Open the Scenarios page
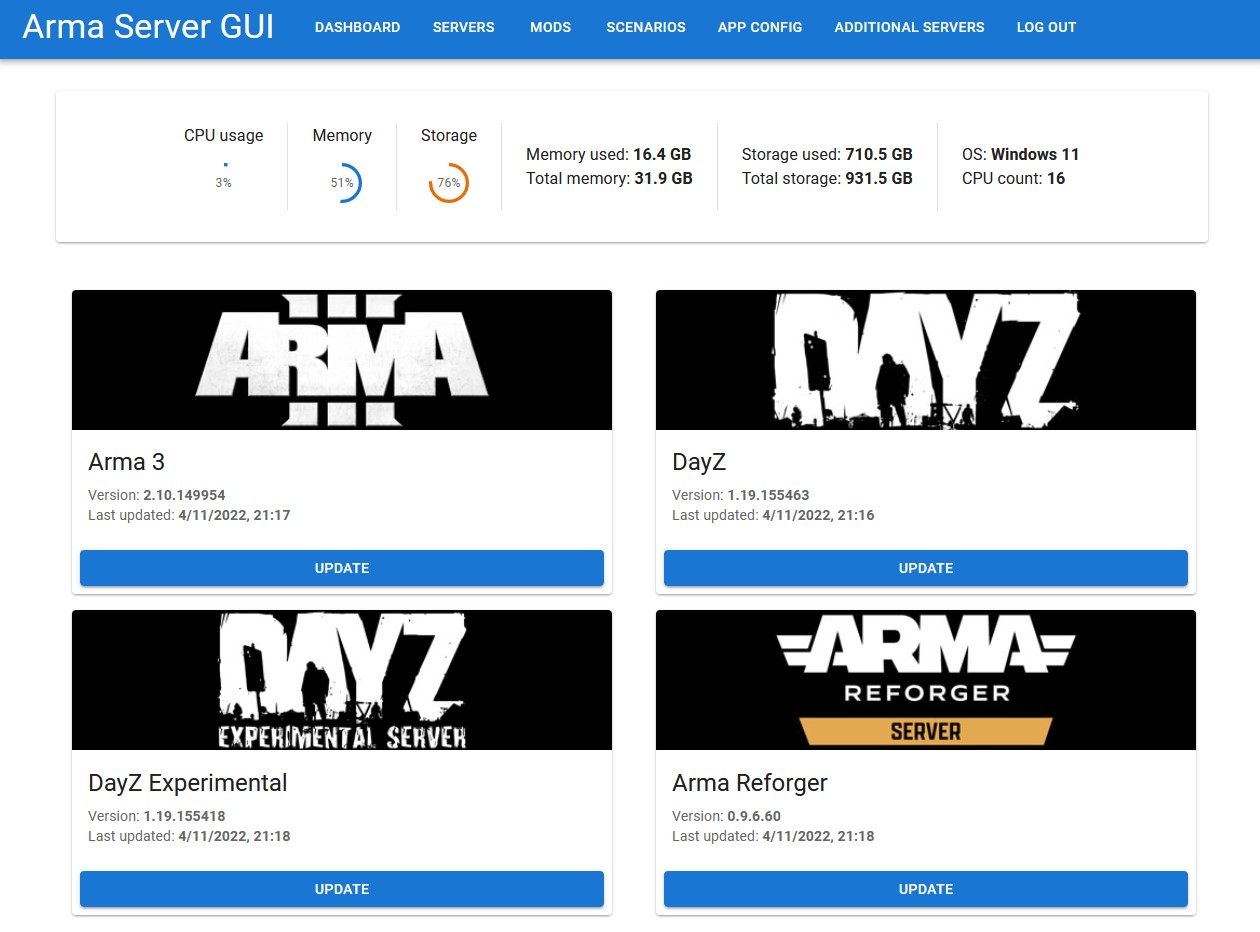 [646, 27]
